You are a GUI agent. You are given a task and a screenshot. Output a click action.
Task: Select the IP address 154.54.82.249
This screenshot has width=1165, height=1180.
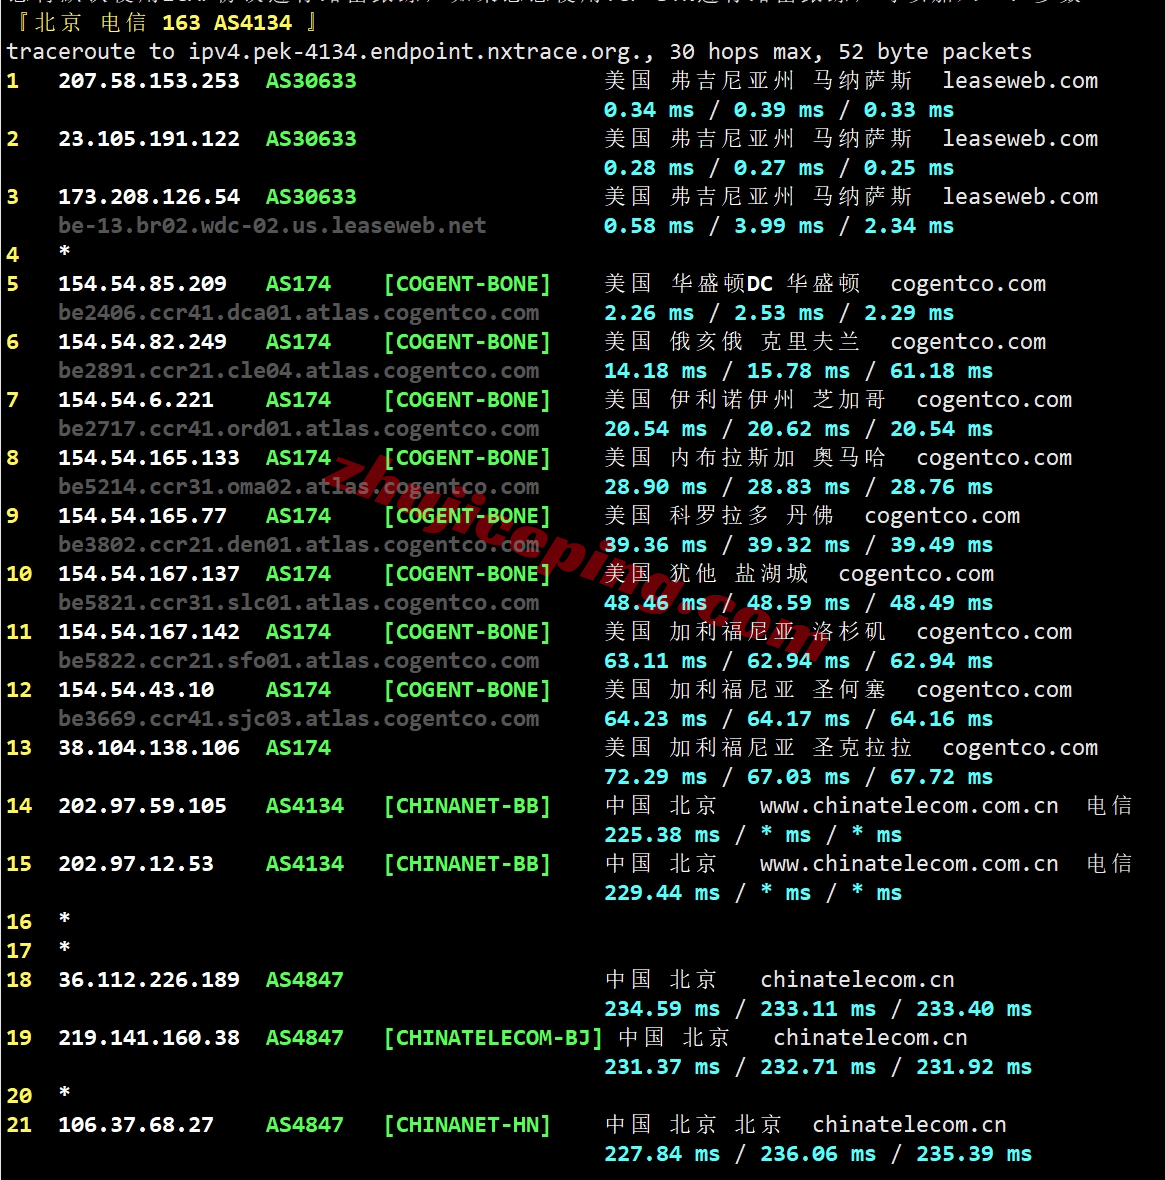tap(142, 342)
